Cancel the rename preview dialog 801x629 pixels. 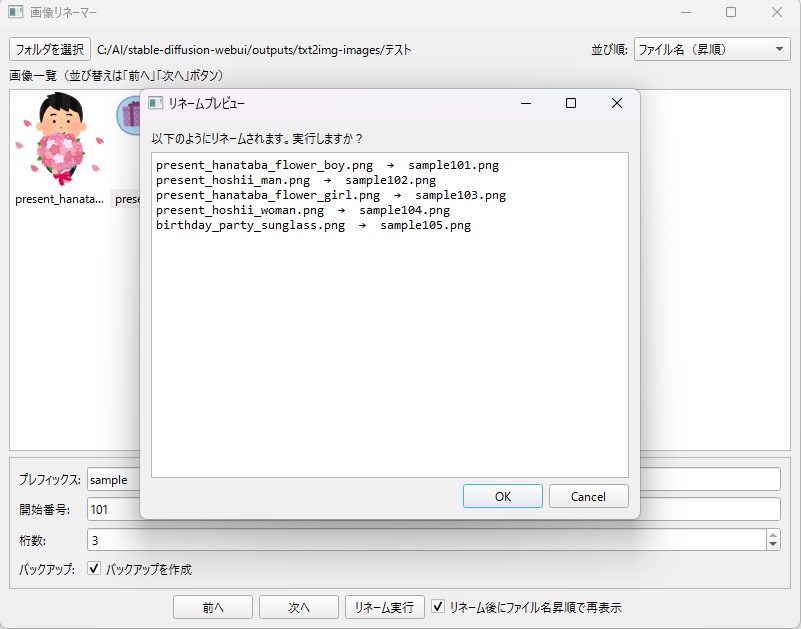(588, 496)
